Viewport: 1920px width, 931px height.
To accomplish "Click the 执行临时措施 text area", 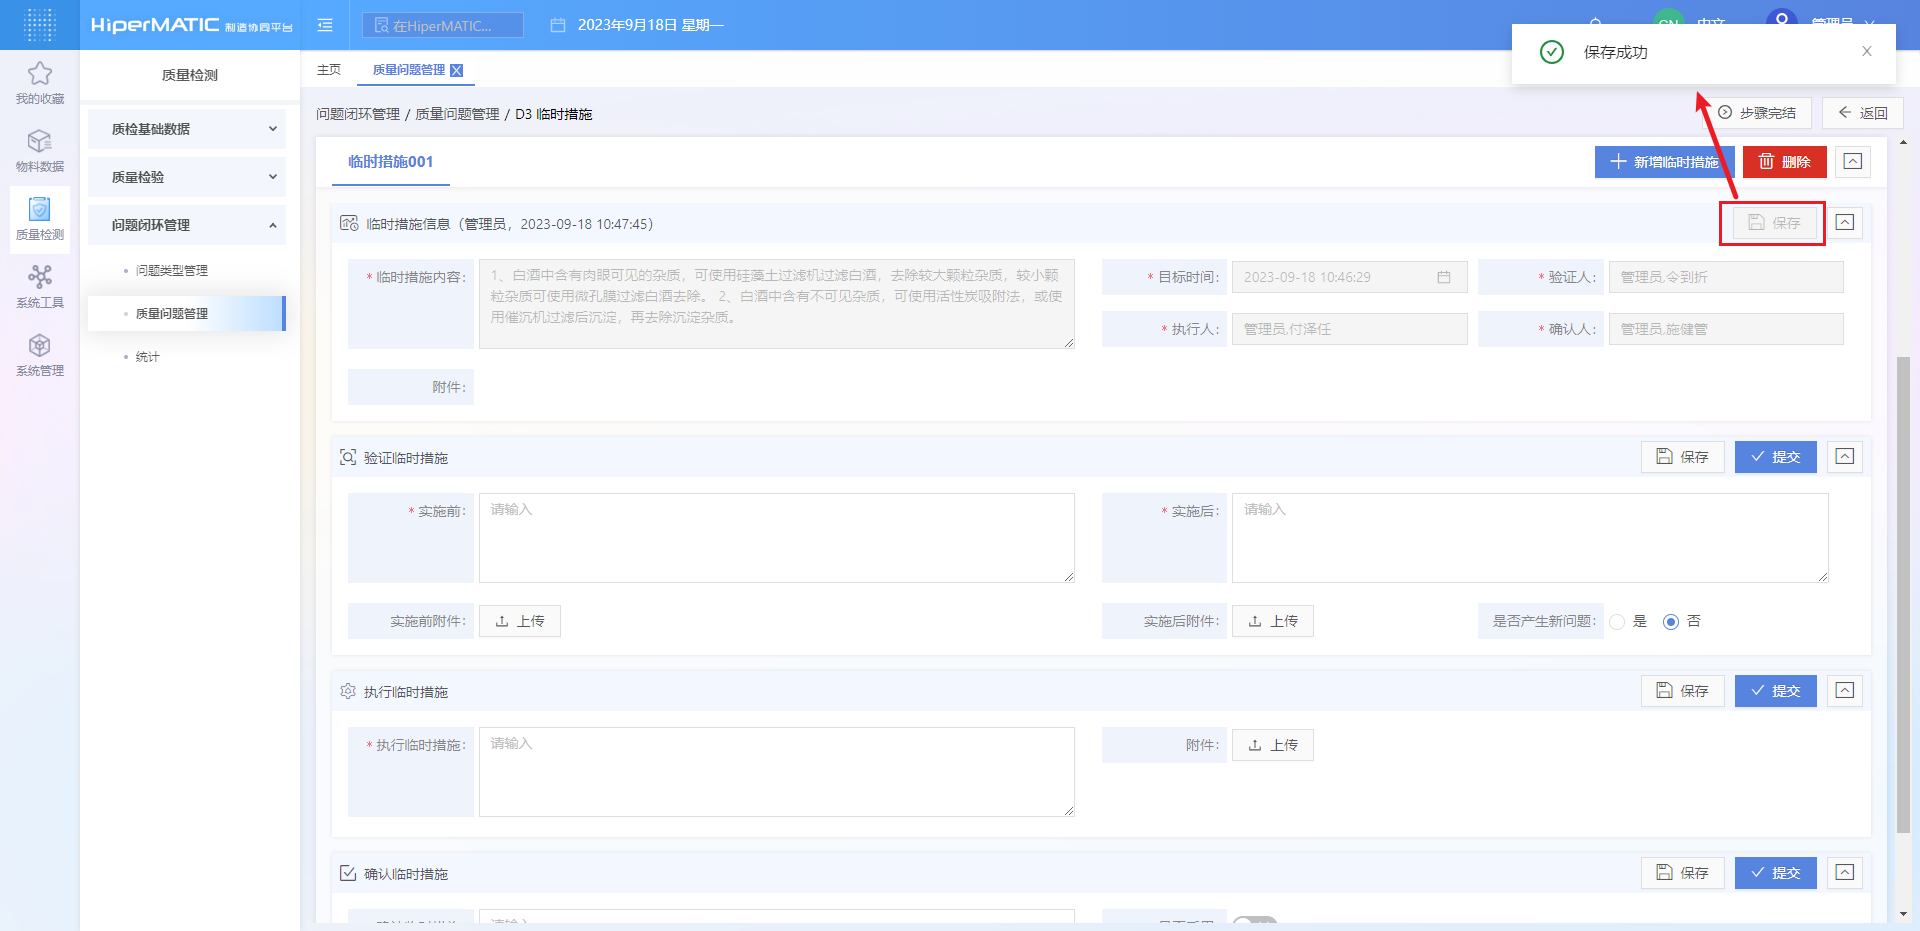I will pos(777,772).
